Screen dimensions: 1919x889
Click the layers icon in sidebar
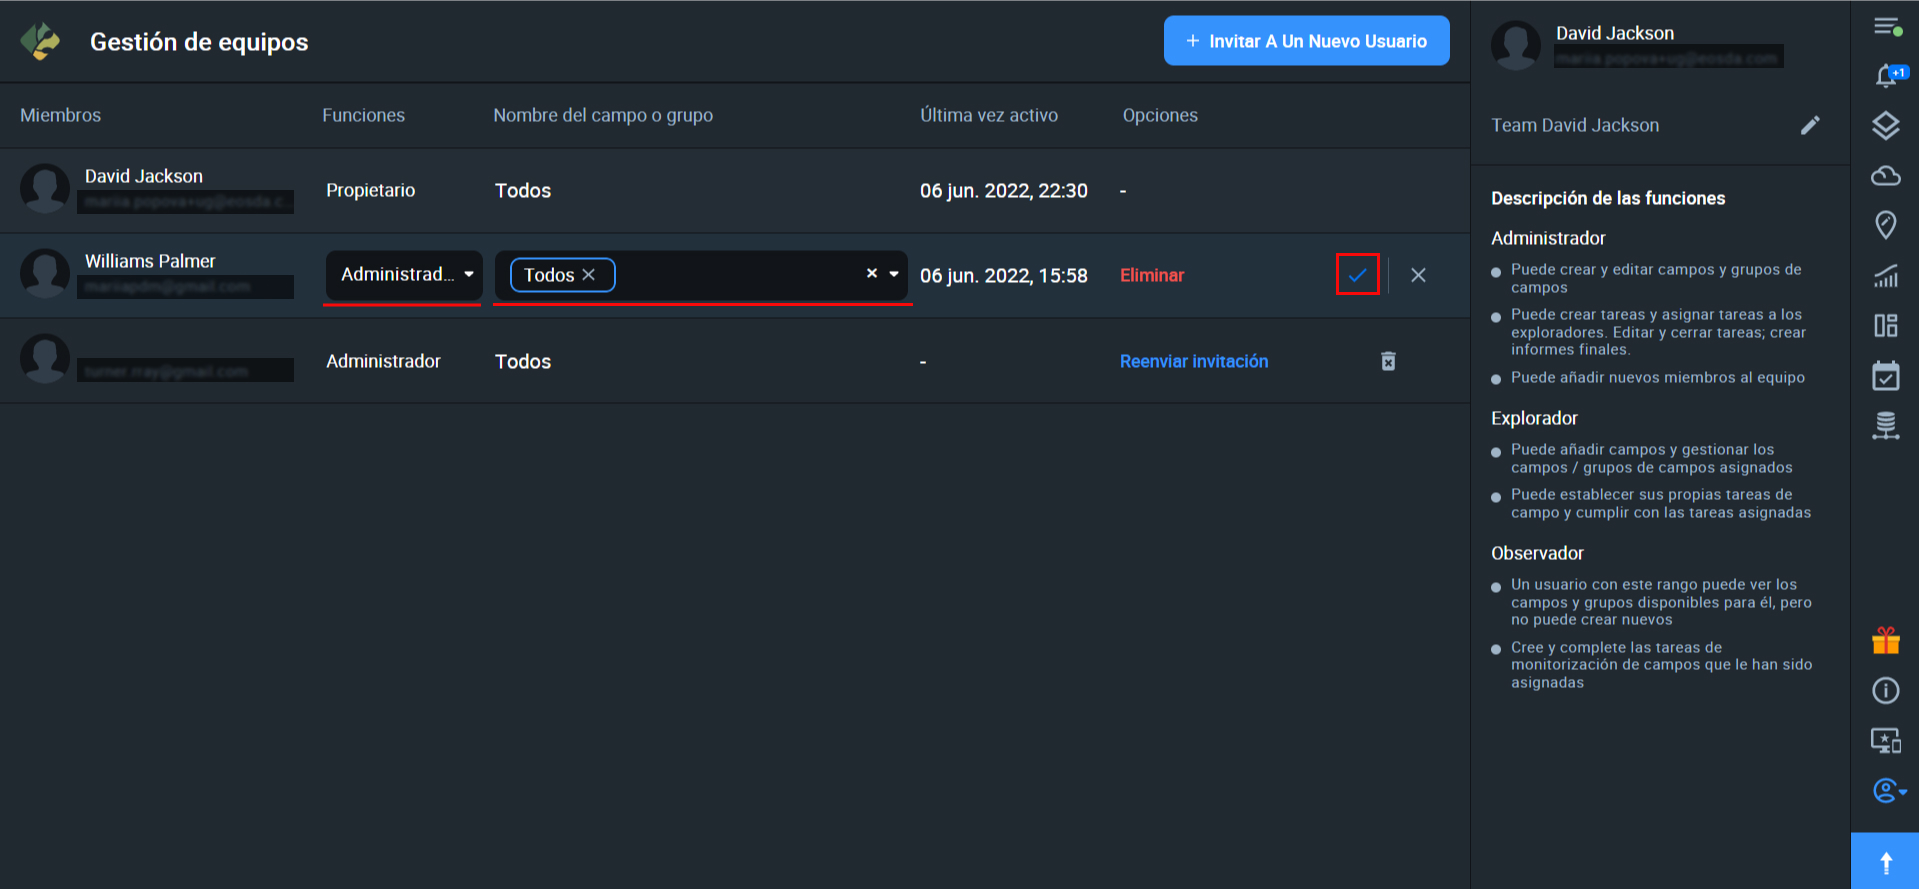[x=1885, y=126]
